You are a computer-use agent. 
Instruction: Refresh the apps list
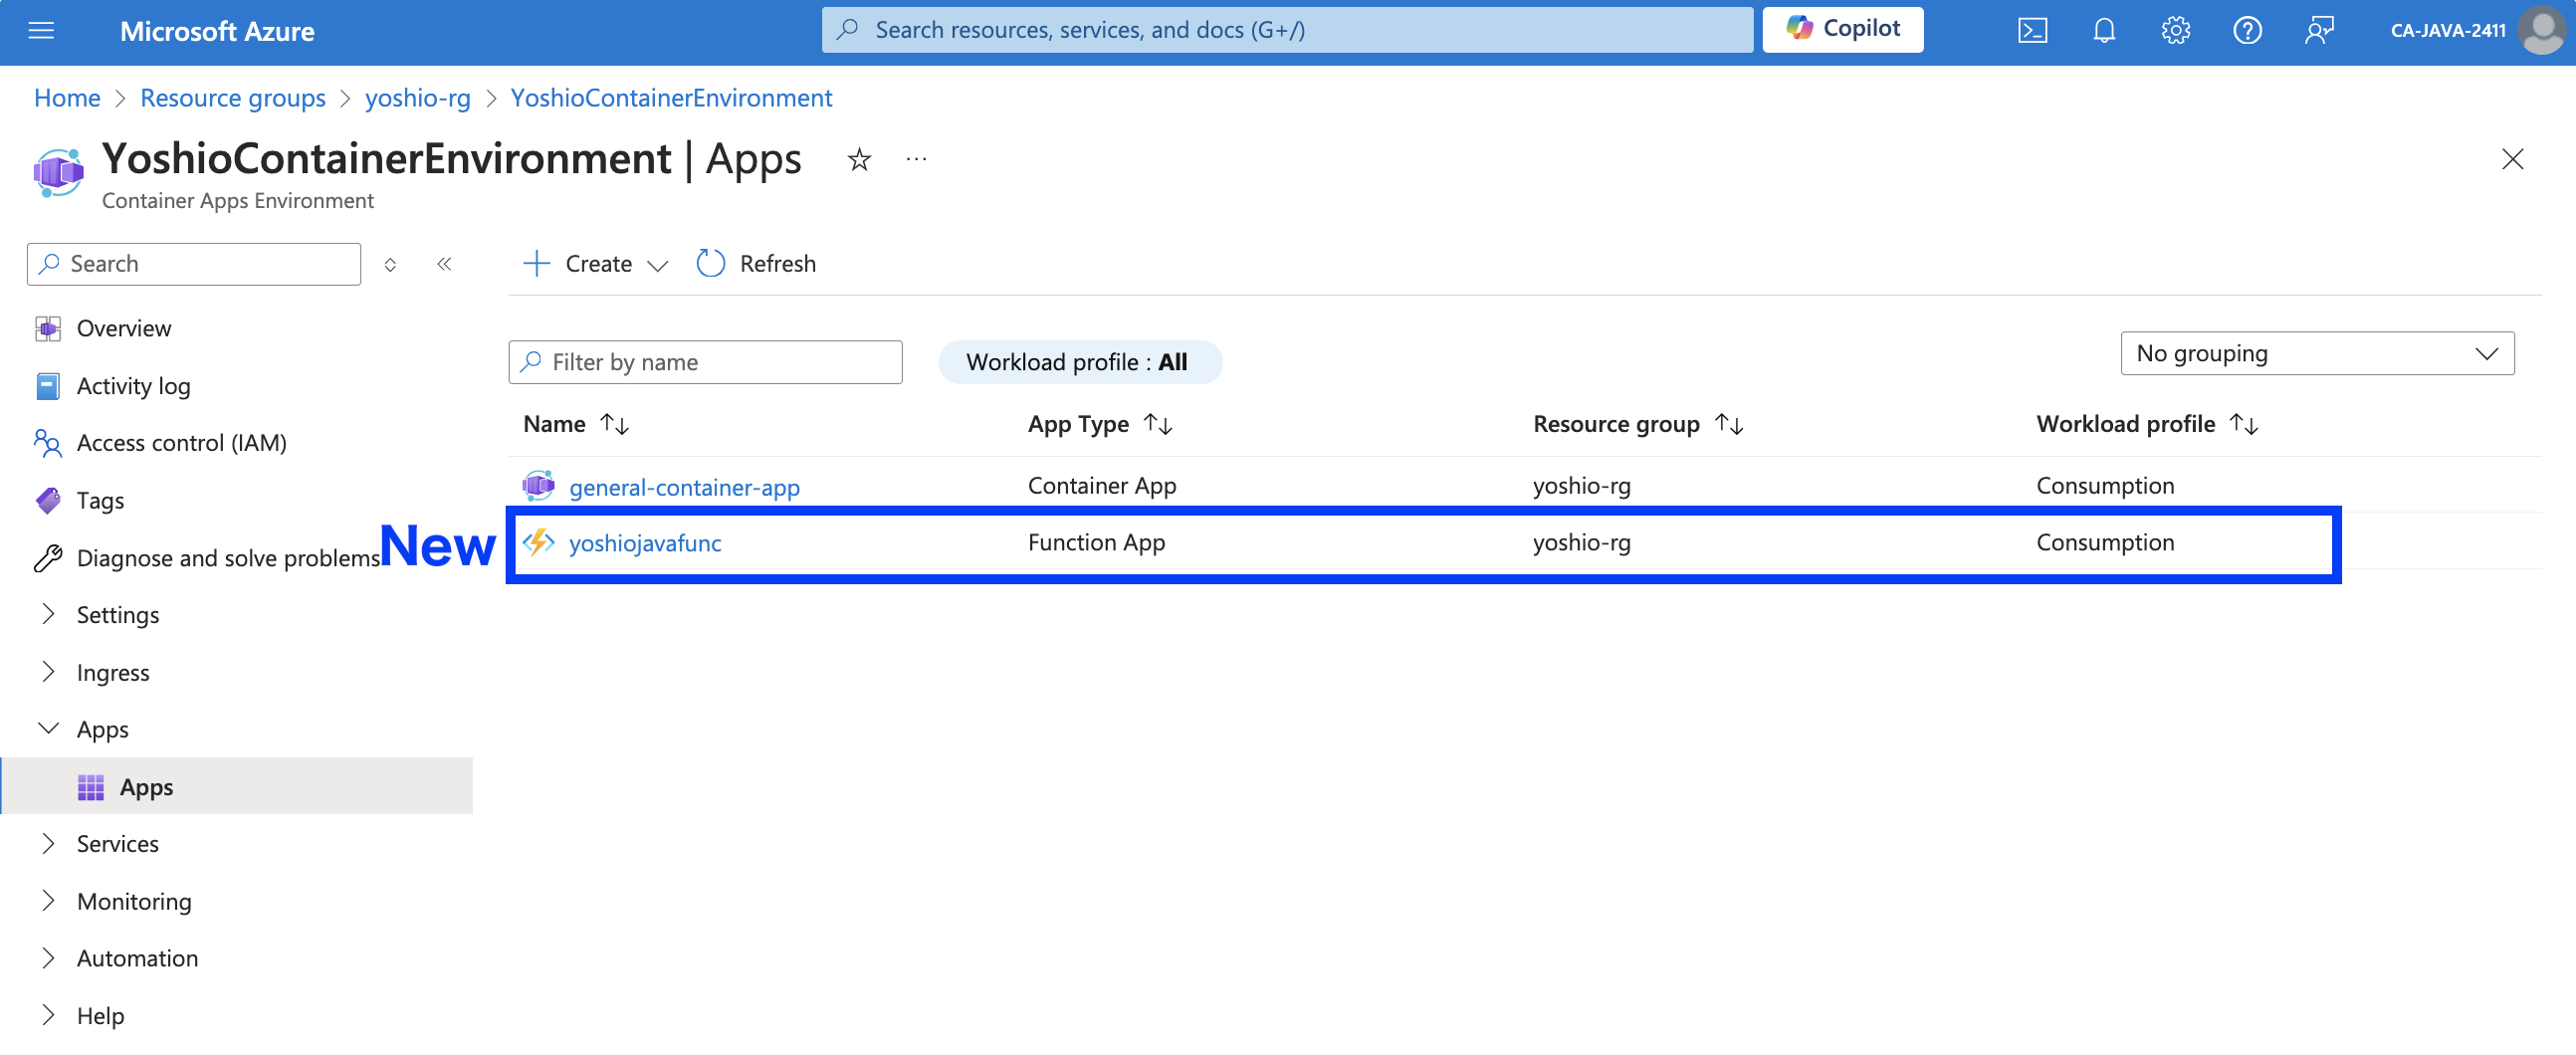[x=757, y=264]
